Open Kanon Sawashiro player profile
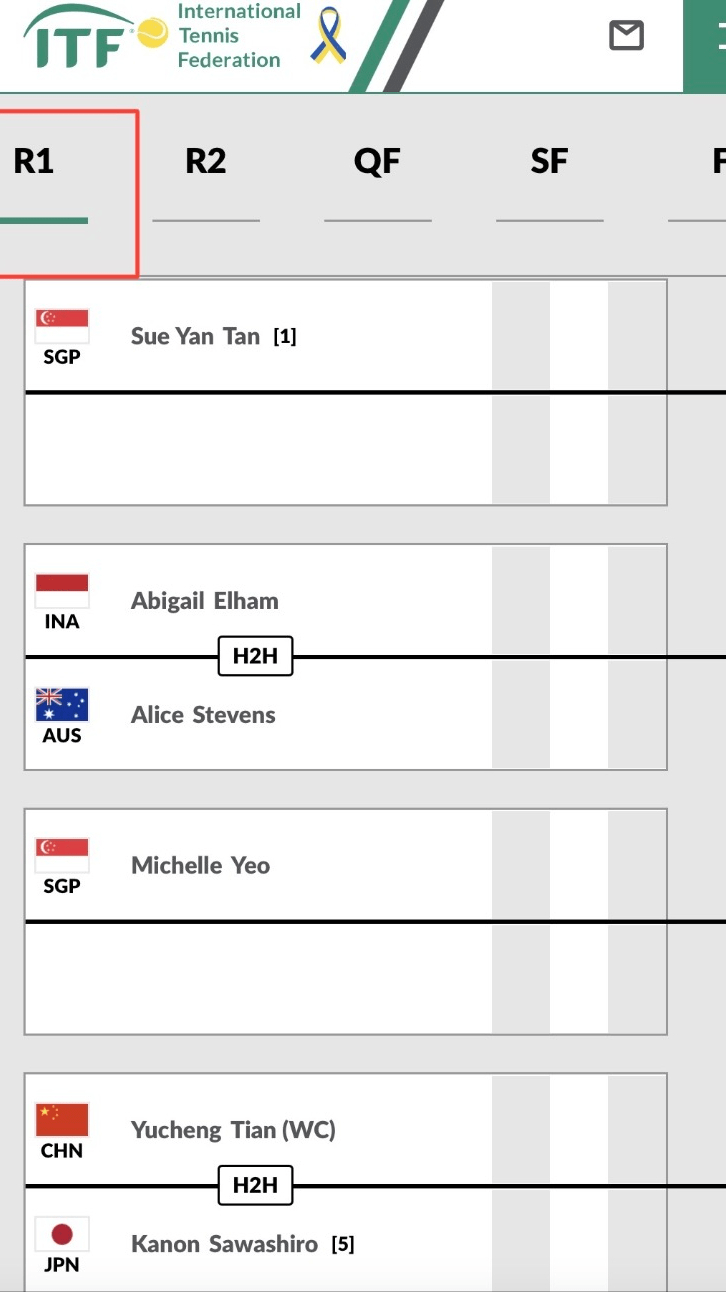This screenshot has height=1292, width=726. click(x=224, y=1244)
